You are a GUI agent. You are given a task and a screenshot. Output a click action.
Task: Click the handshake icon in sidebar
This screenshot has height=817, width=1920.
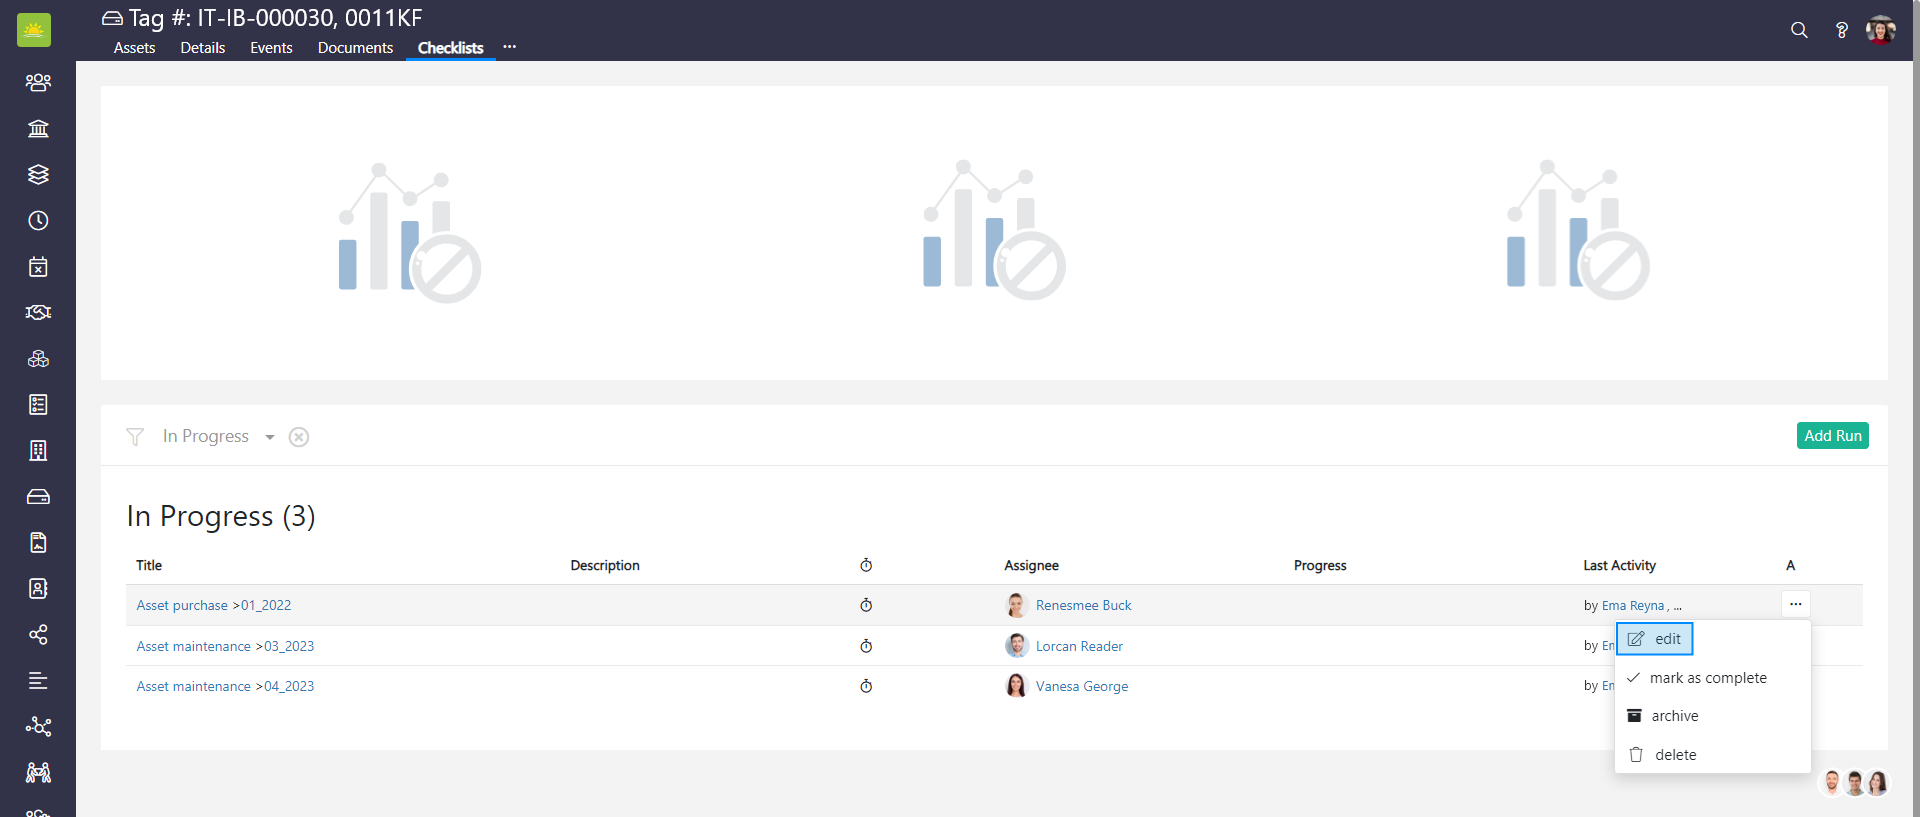pos(38,313)
